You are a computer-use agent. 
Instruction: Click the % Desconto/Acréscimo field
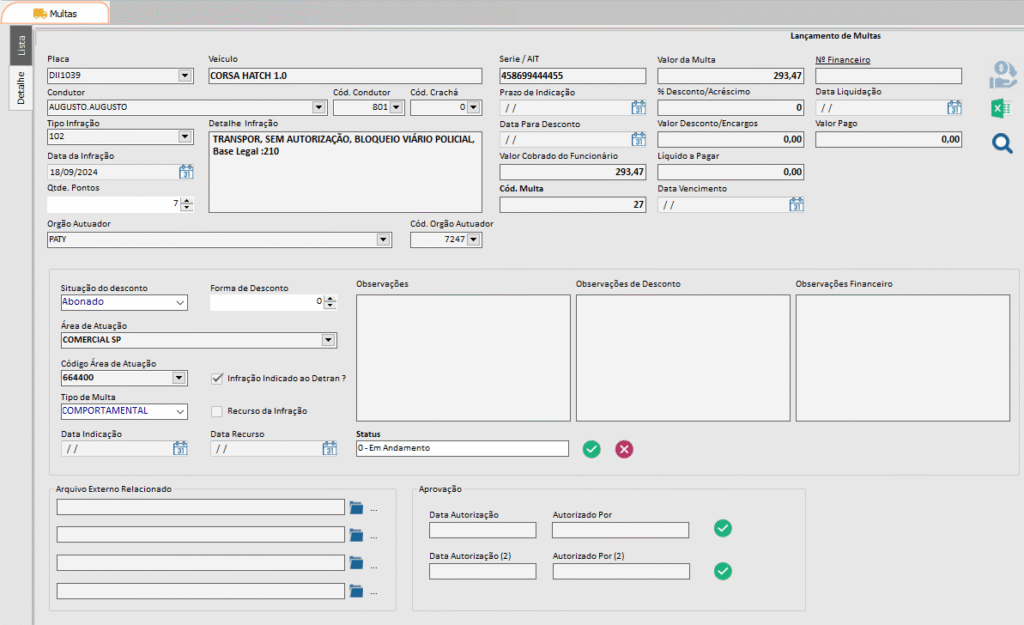(x=730, y=107)
